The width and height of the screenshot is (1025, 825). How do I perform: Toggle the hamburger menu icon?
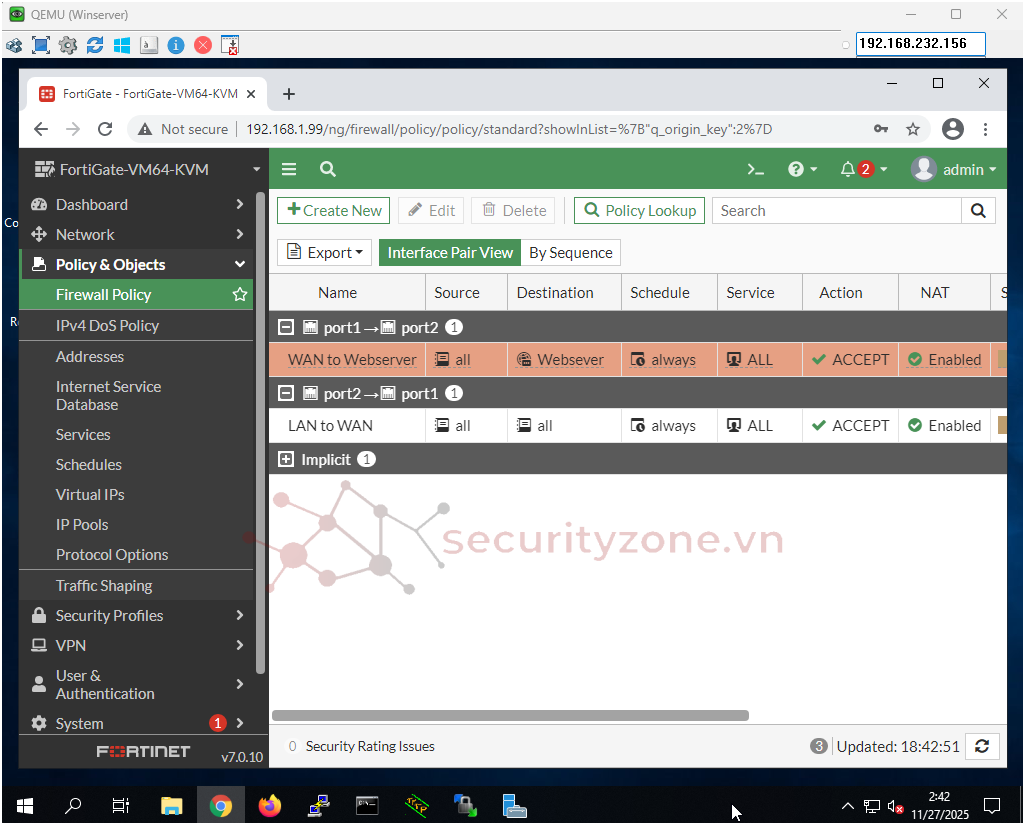(289, 170)
